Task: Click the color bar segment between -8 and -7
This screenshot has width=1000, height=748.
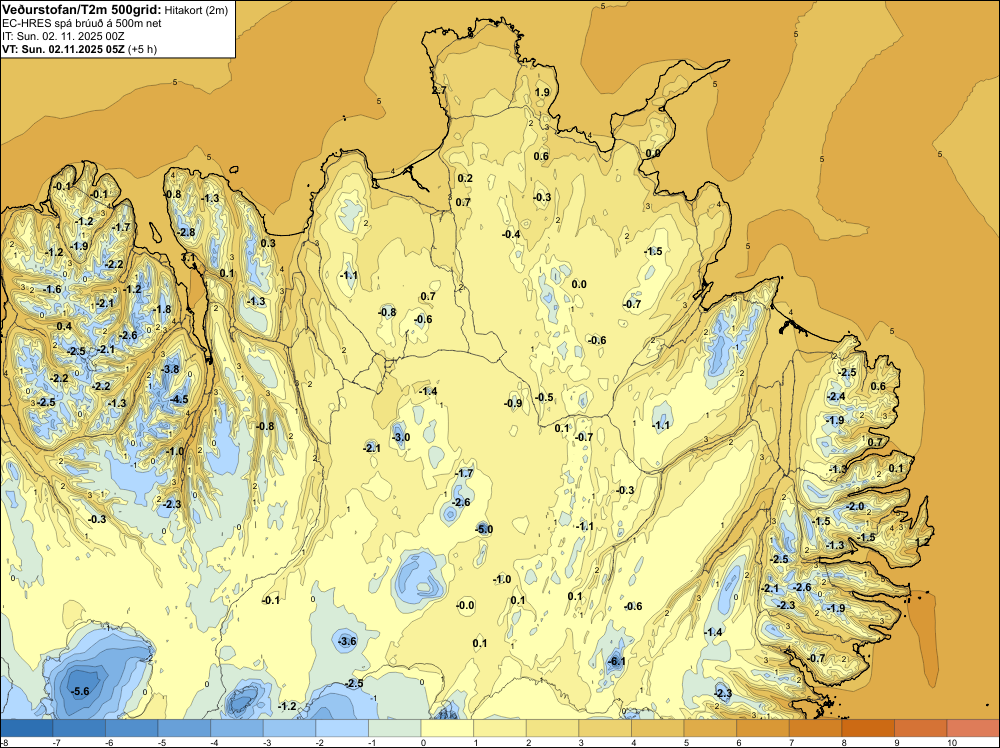Action: pyautogui.click(x=27, y=728)
